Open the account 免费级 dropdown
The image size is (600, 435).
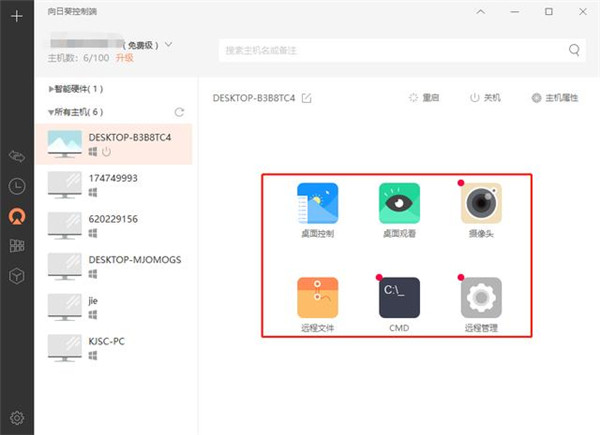point(168,45)
